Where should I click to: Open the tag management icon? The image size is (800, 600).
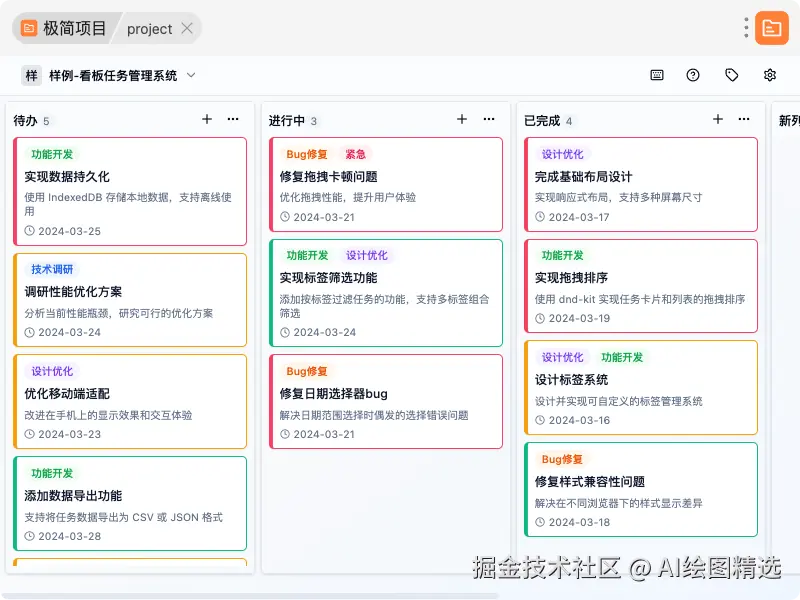point(731,75)
